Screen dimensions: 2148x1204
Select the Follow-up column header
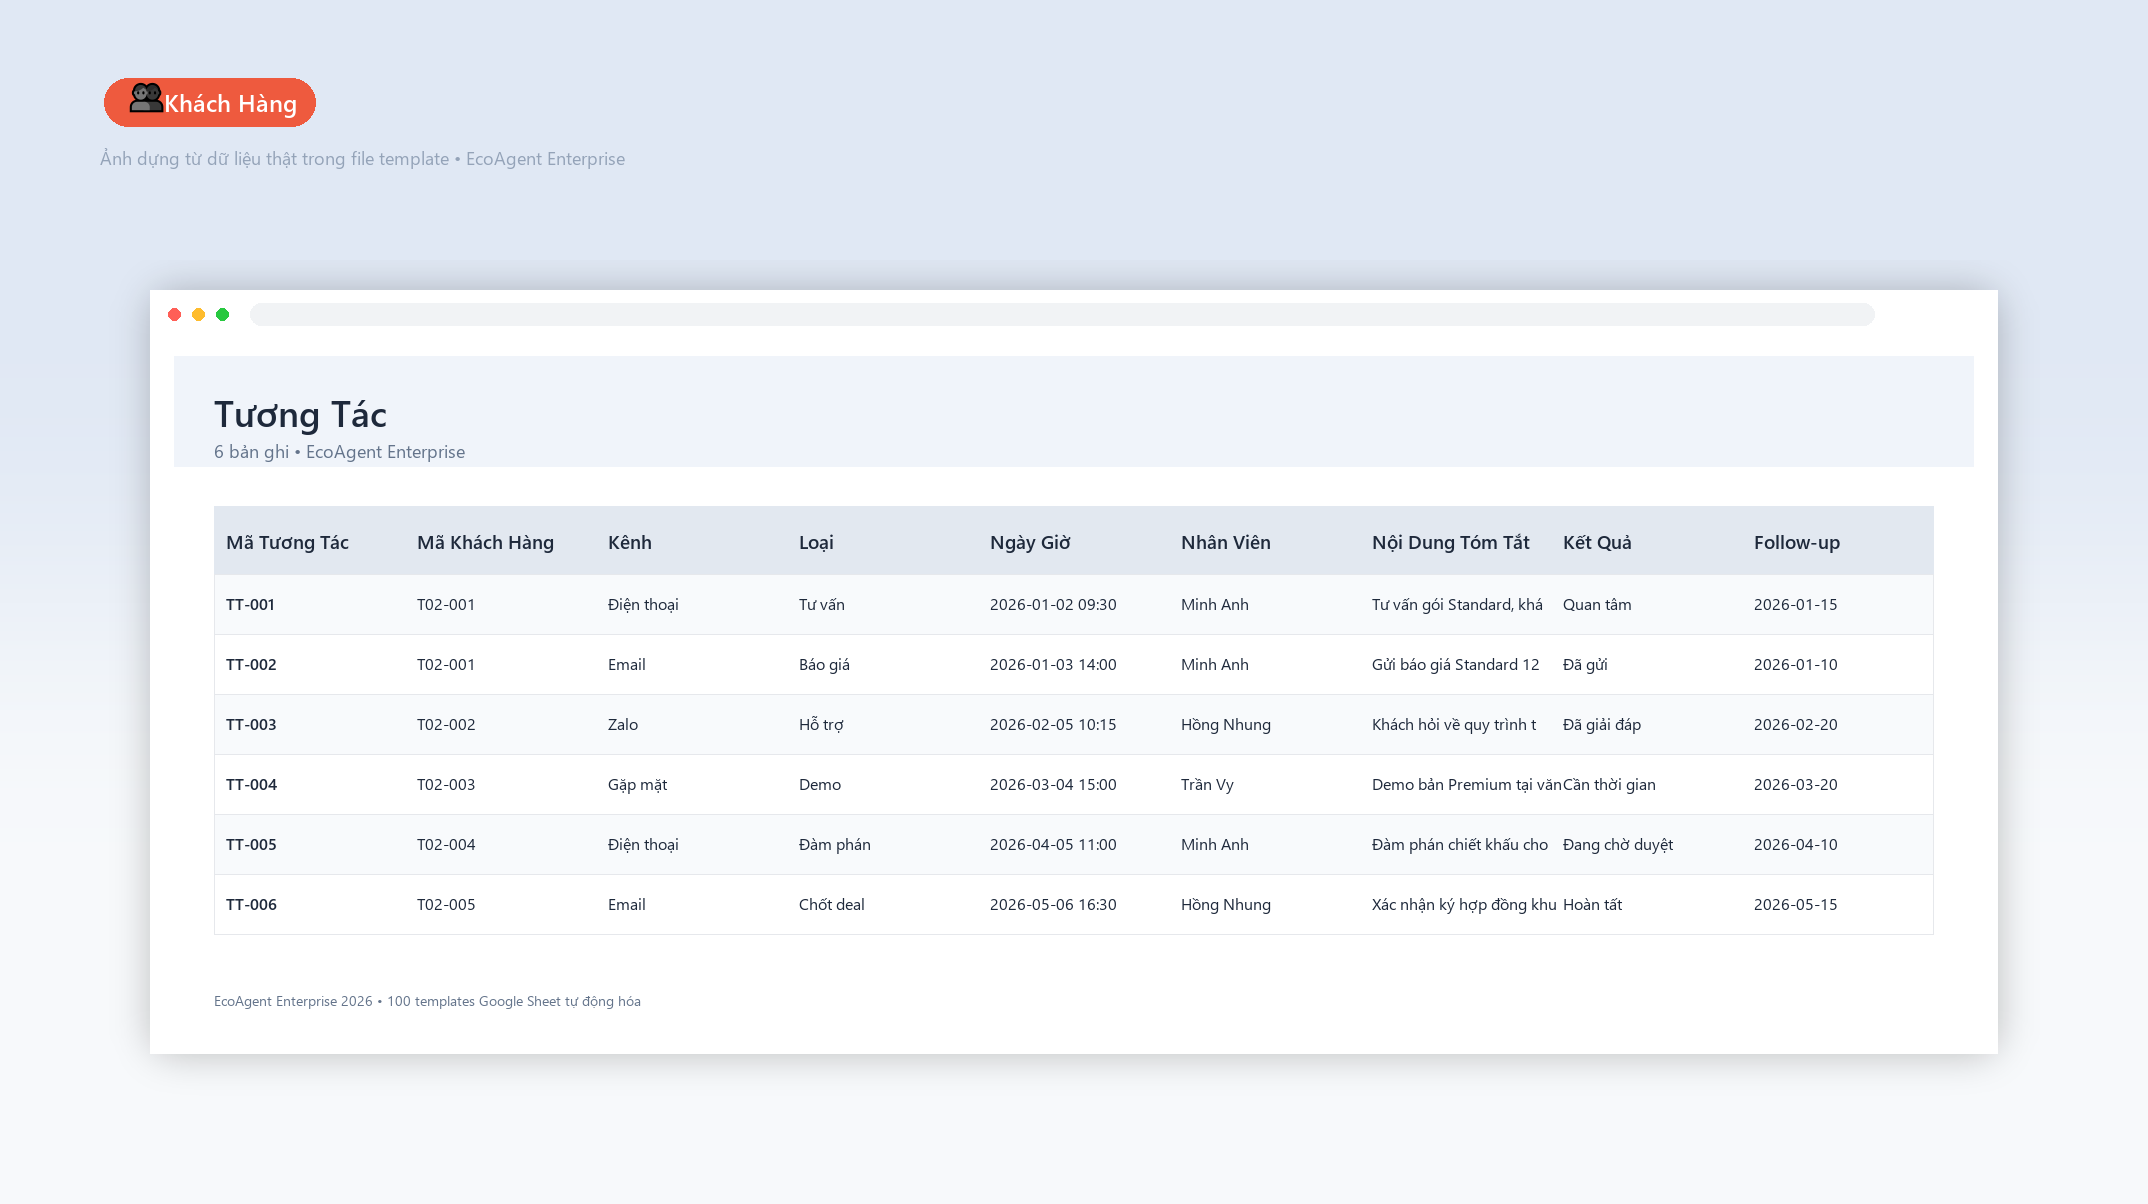click(1797, 542)
